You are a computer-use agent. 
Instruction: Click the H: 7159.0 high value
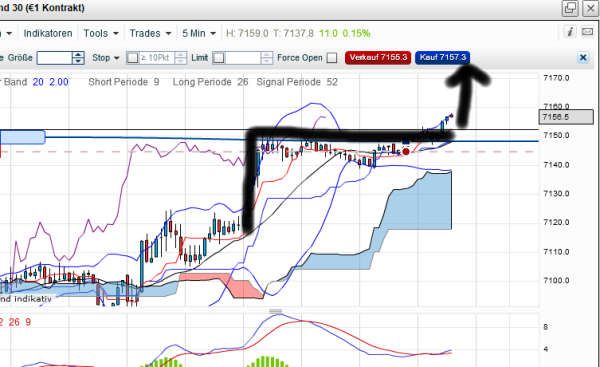click(x=247, y=33)
